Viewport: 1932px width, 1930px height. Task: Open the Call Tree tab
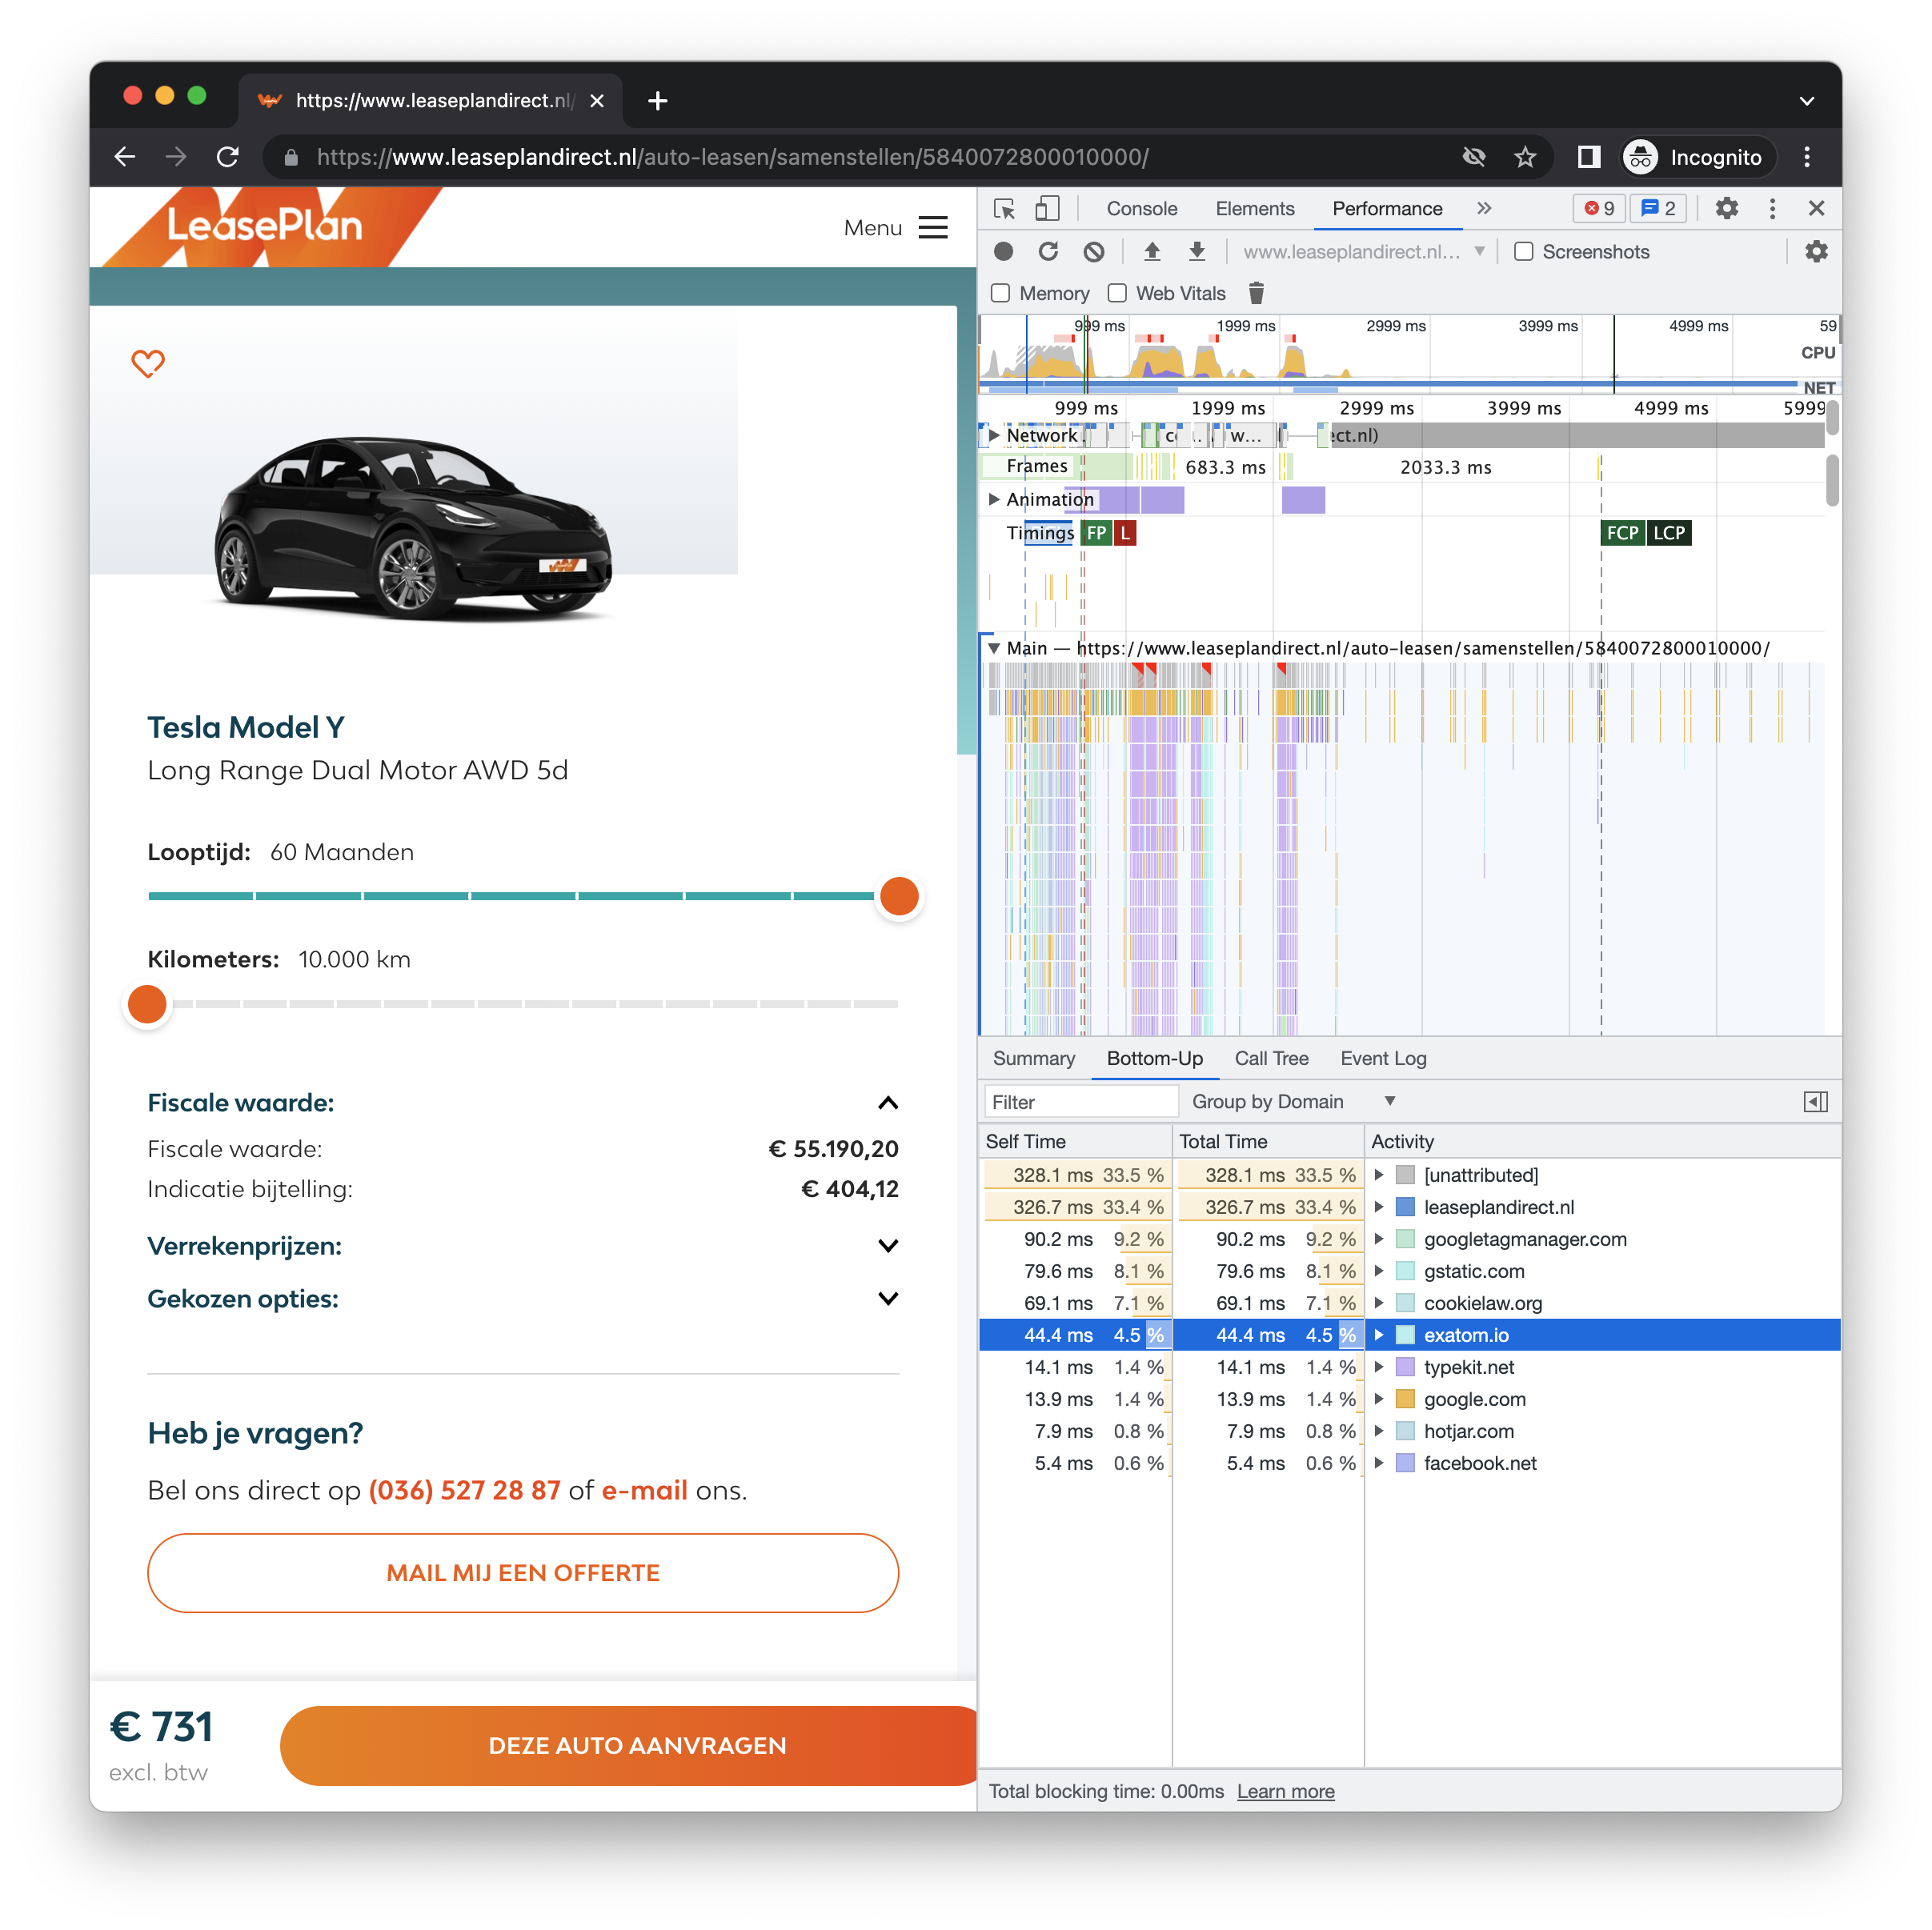1271,1058
